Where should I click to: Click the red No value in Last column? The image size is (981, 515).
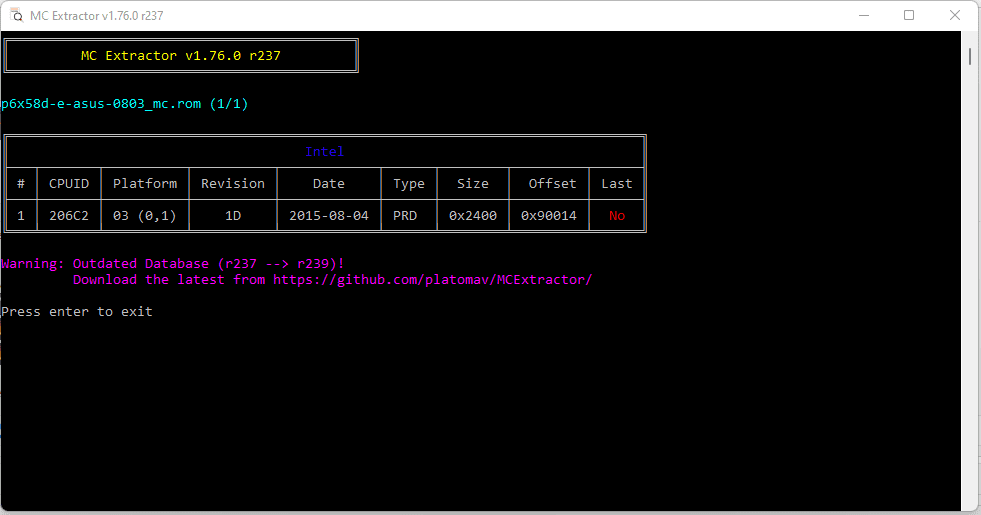pyautogui.click(x=617, y=216)
